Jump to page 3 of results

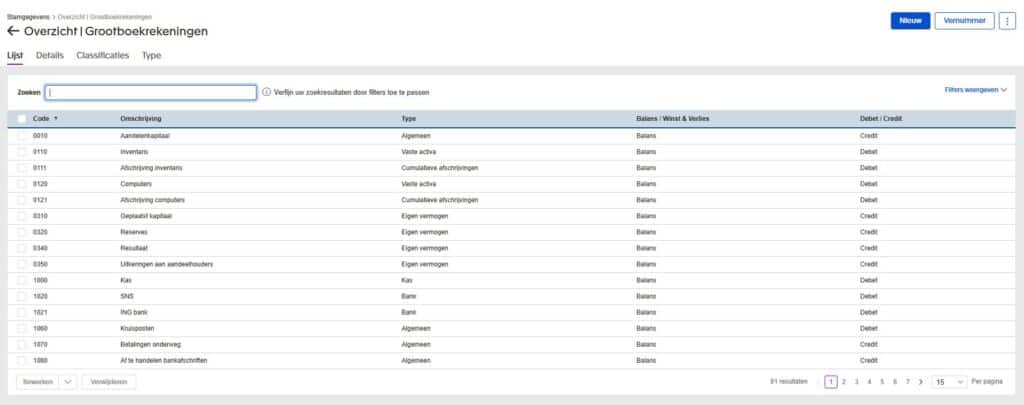856,382
